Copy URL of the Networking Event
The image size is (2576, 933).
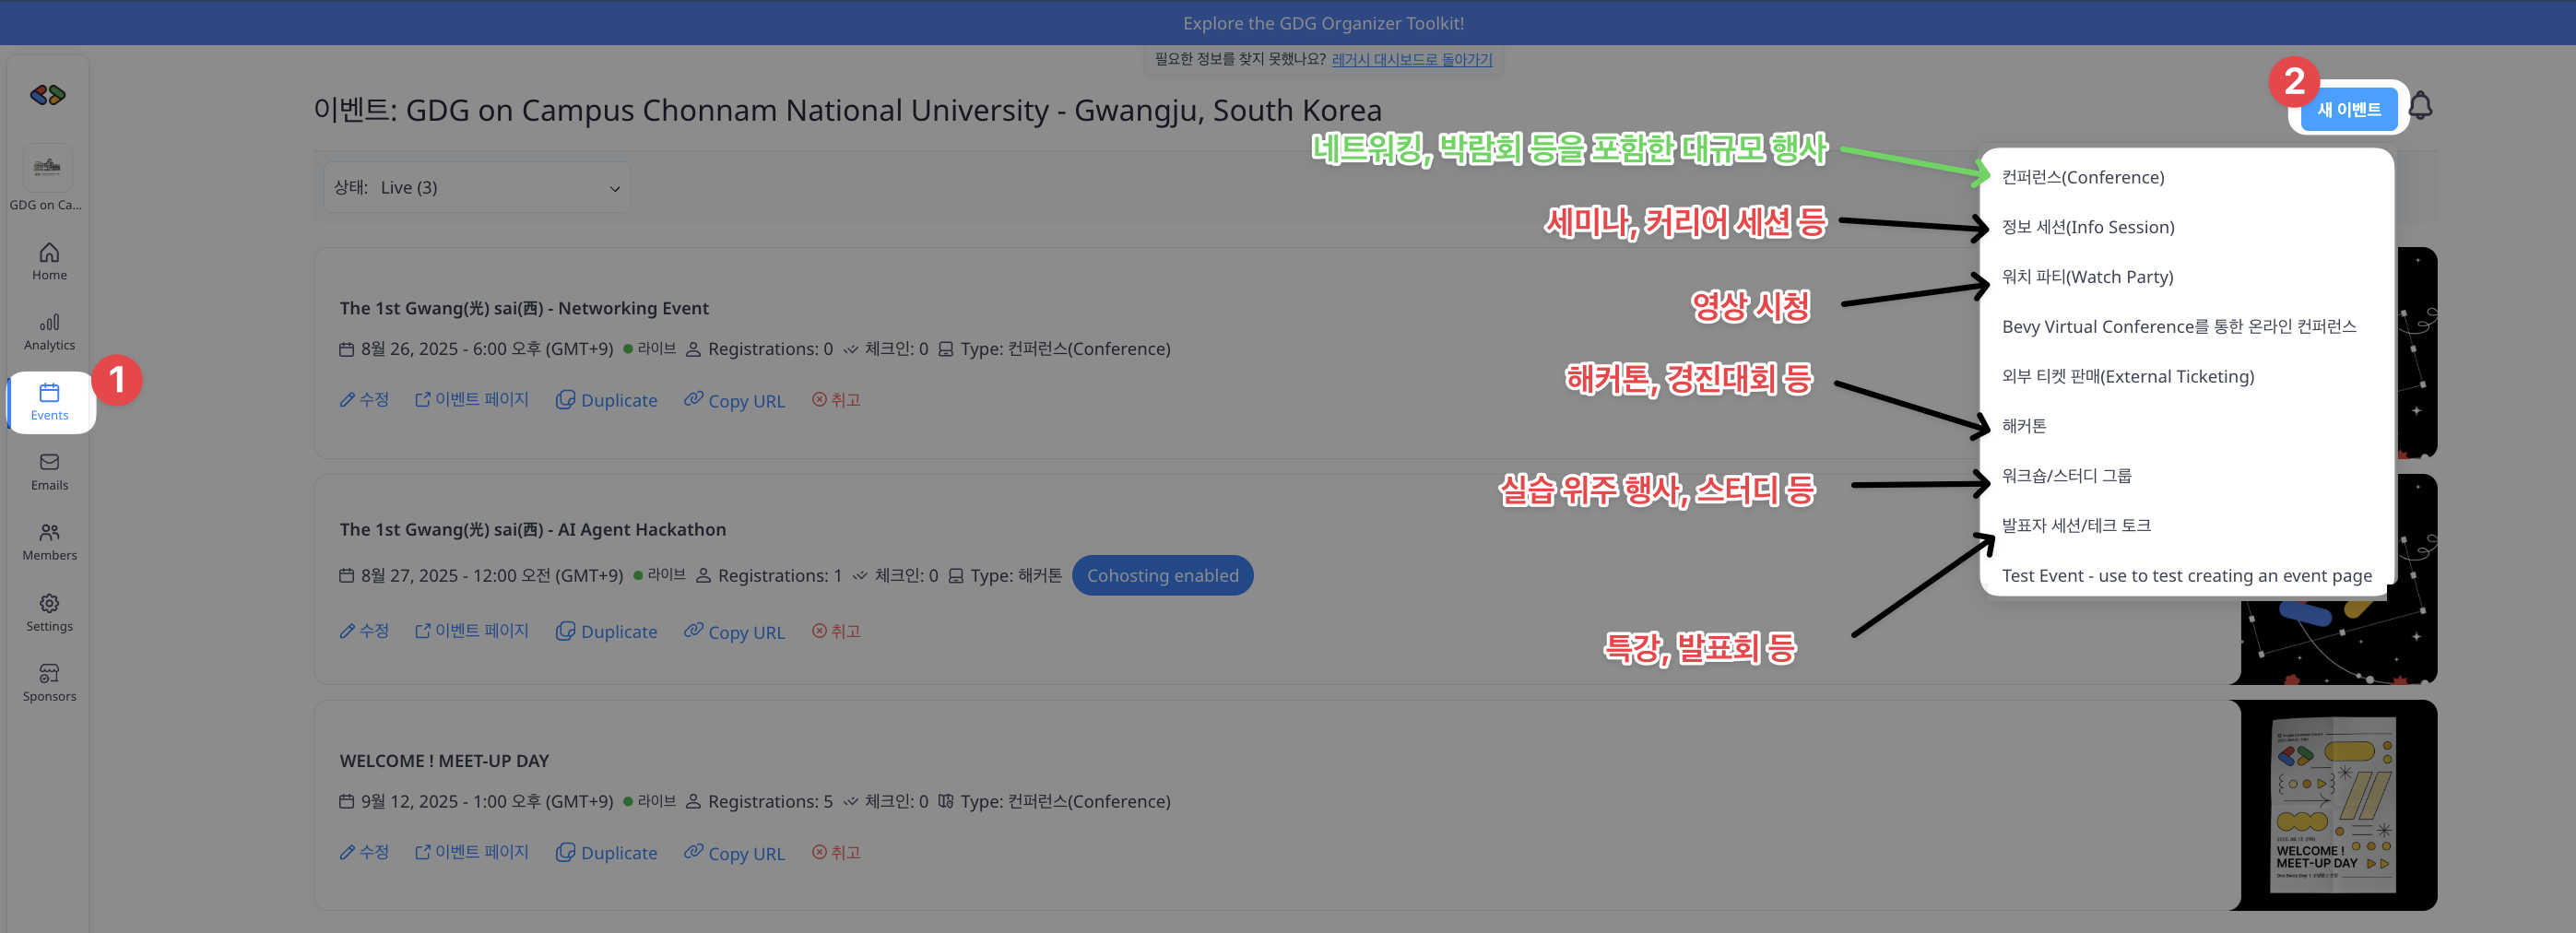(x=735, y=400)
